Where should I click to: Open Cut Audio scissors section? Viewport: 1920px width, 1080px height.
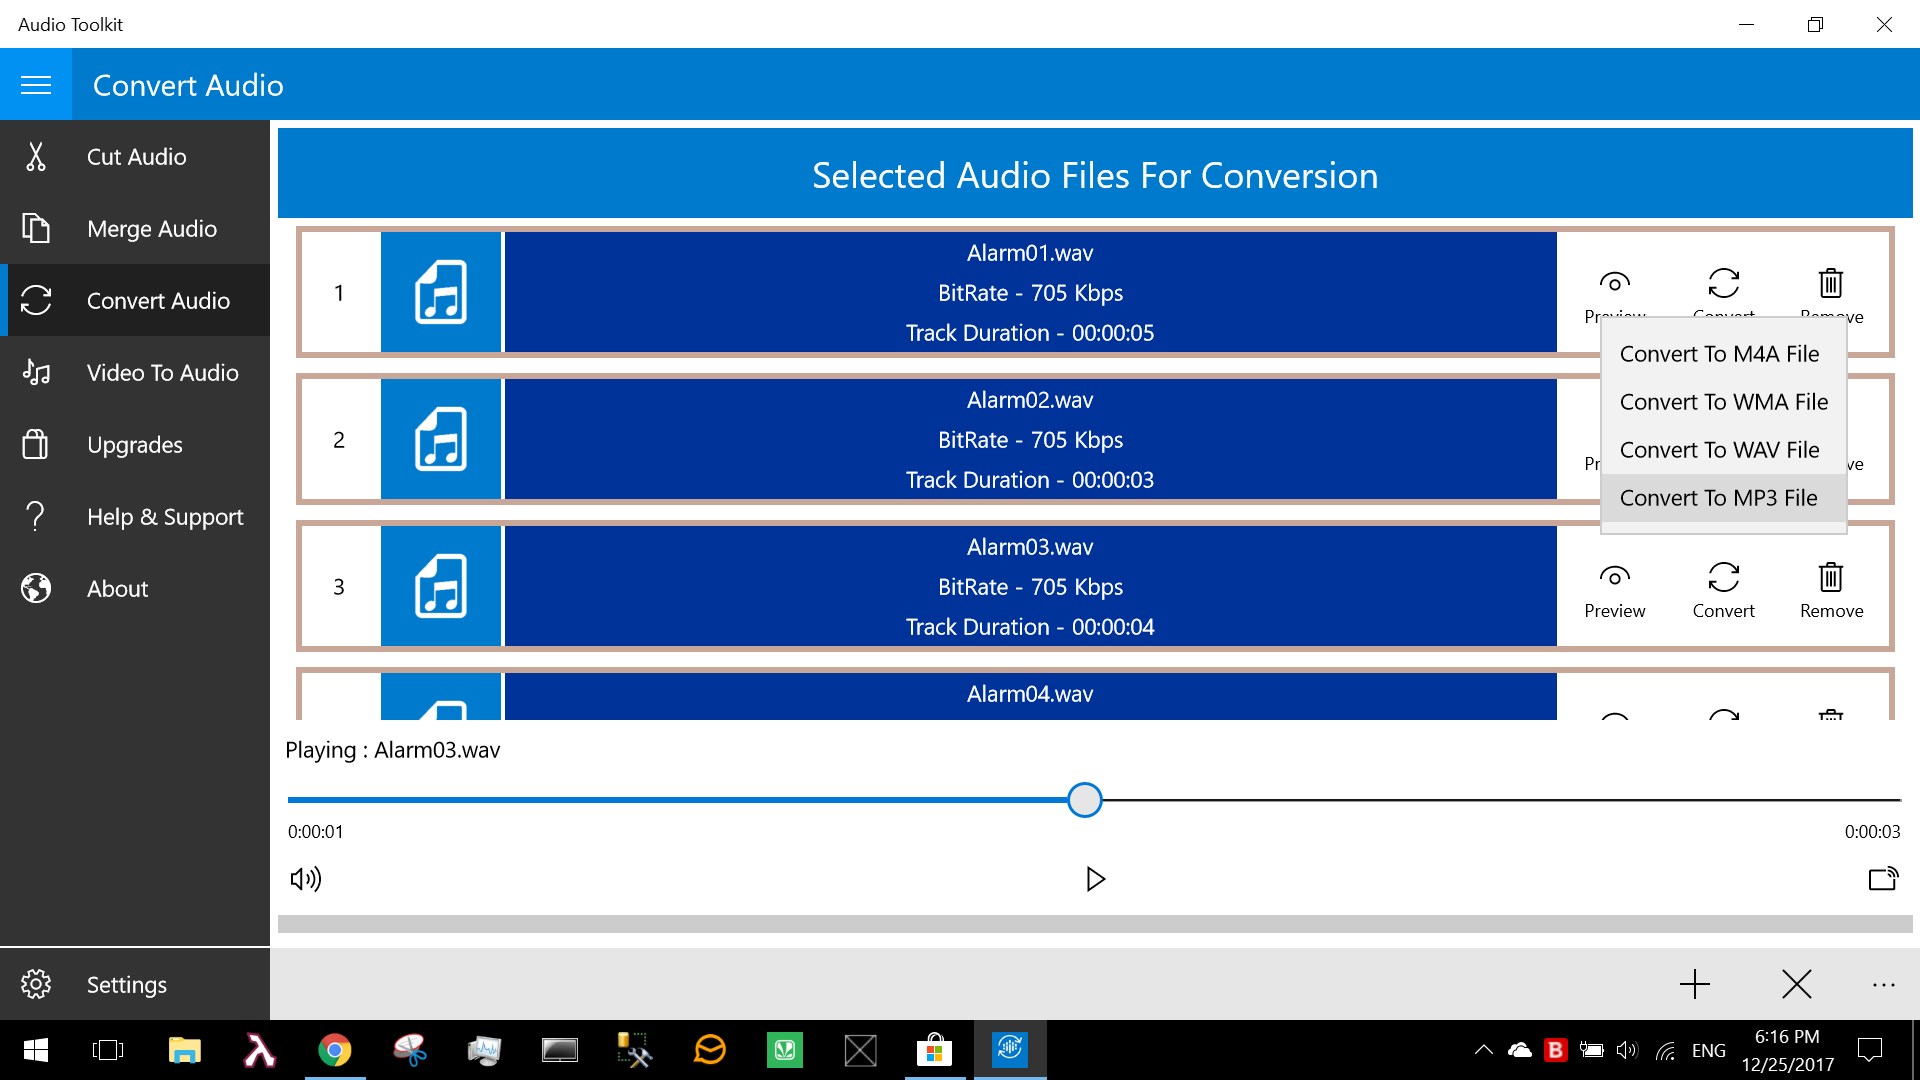tap(135, 157)
